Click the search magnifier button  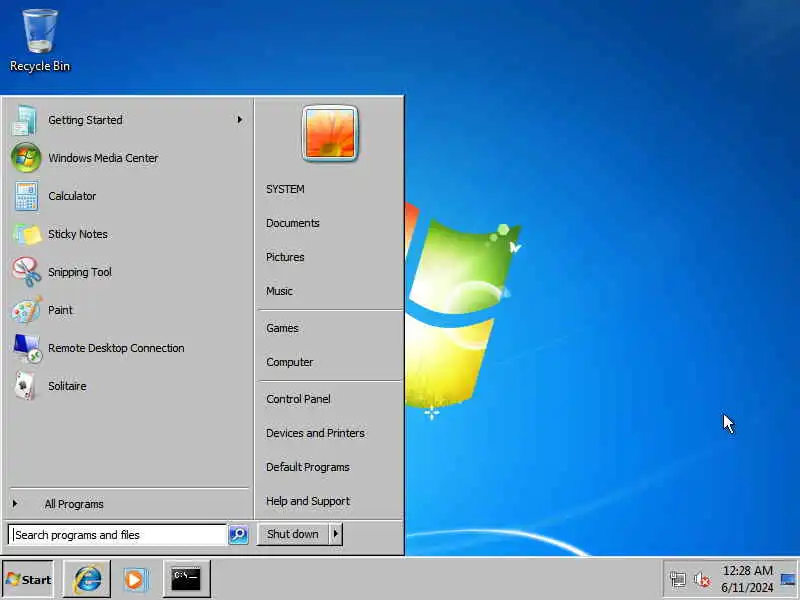coord(238,534)
